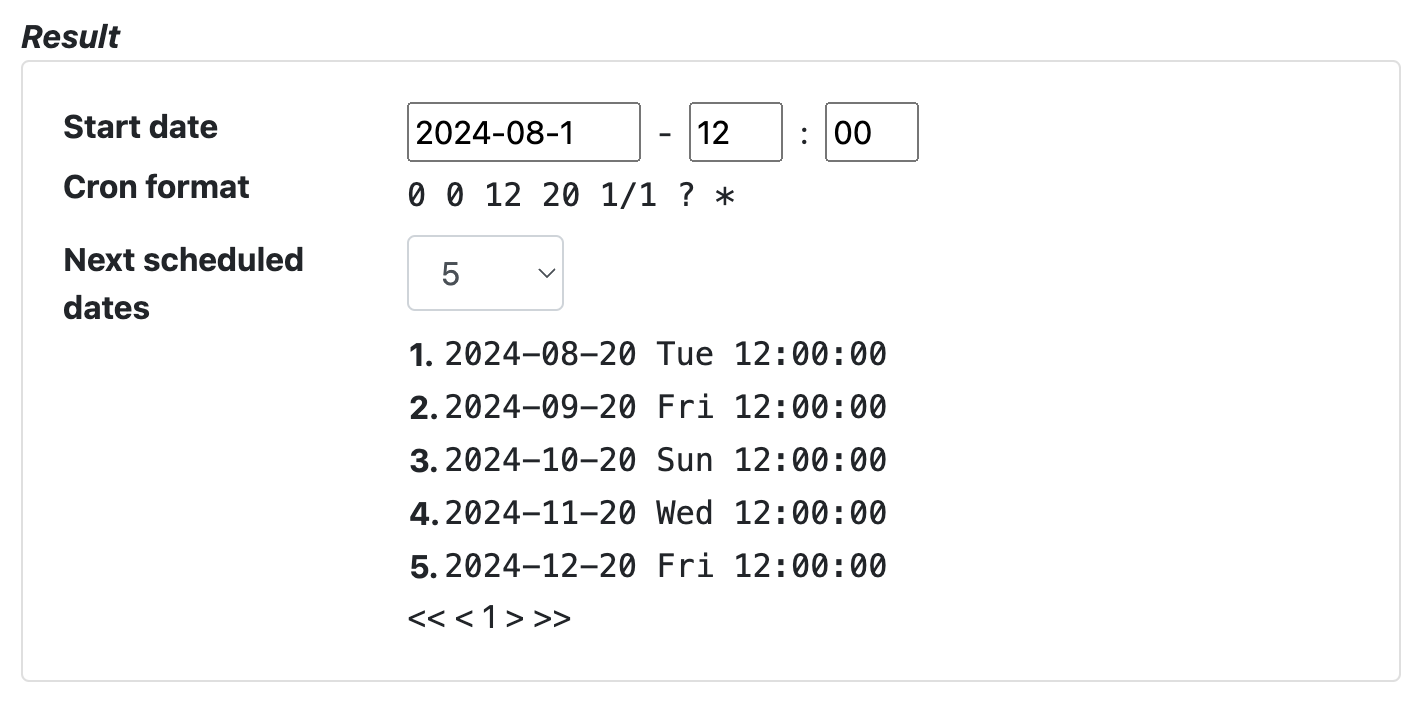Viewport: 1428px width, 708px height.
Task: Select the 2024-11-20 Wed scheduled date
Action: pos(665,513)
